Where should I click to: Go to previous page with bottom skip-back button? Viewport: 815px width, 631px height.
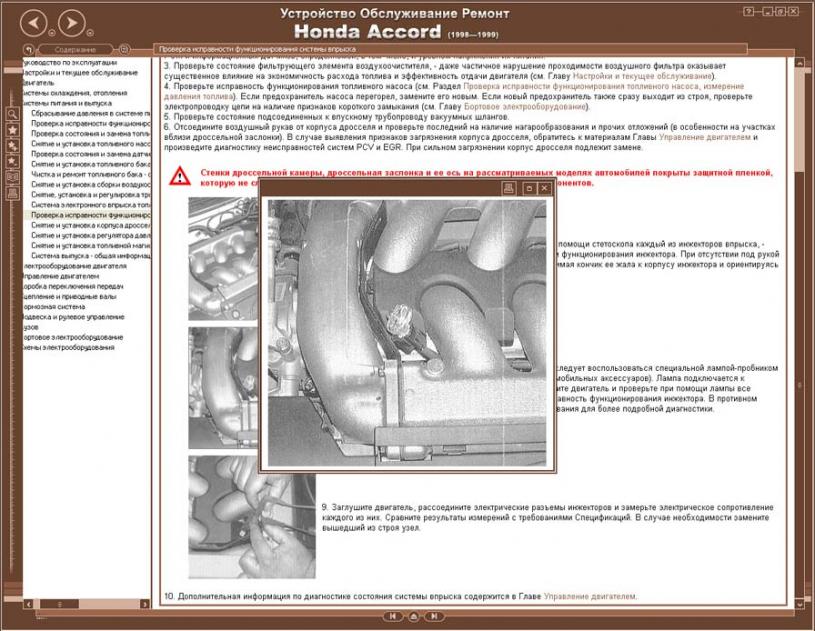point(393,616)
